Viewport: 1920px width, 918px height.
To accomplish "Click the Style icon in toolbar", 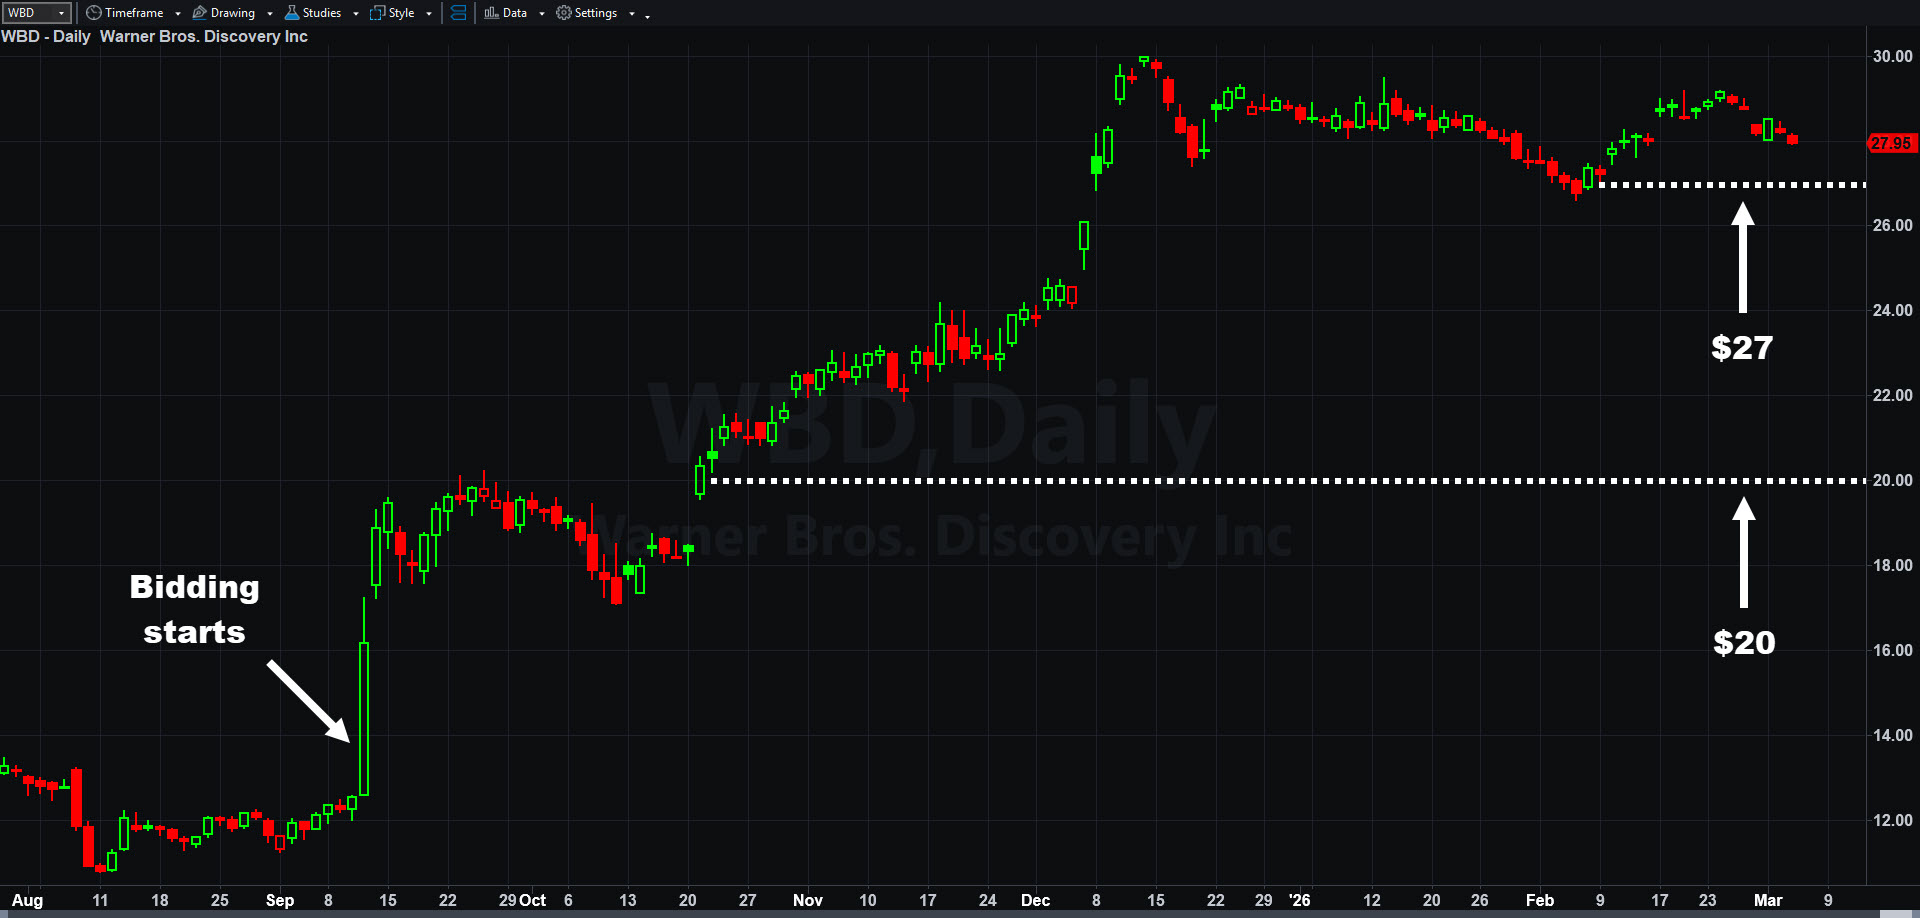I will tap(377, 13).
